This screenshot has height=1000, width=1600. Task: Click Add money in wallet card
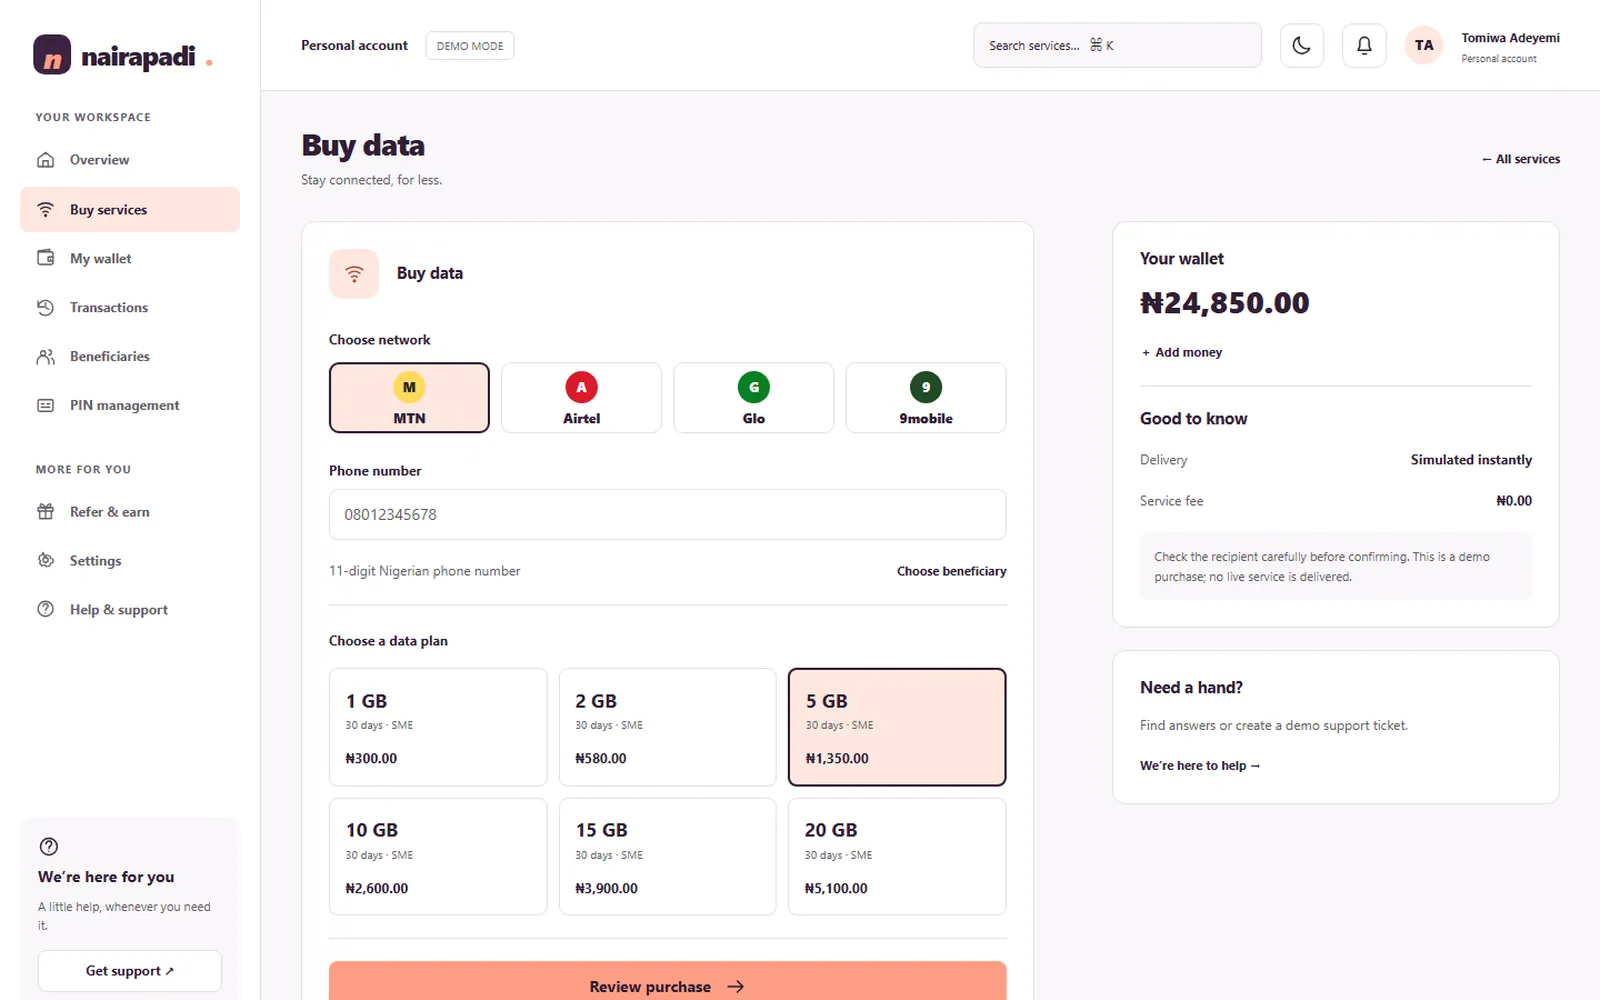pyautogui.click(x=1182, y=352)
